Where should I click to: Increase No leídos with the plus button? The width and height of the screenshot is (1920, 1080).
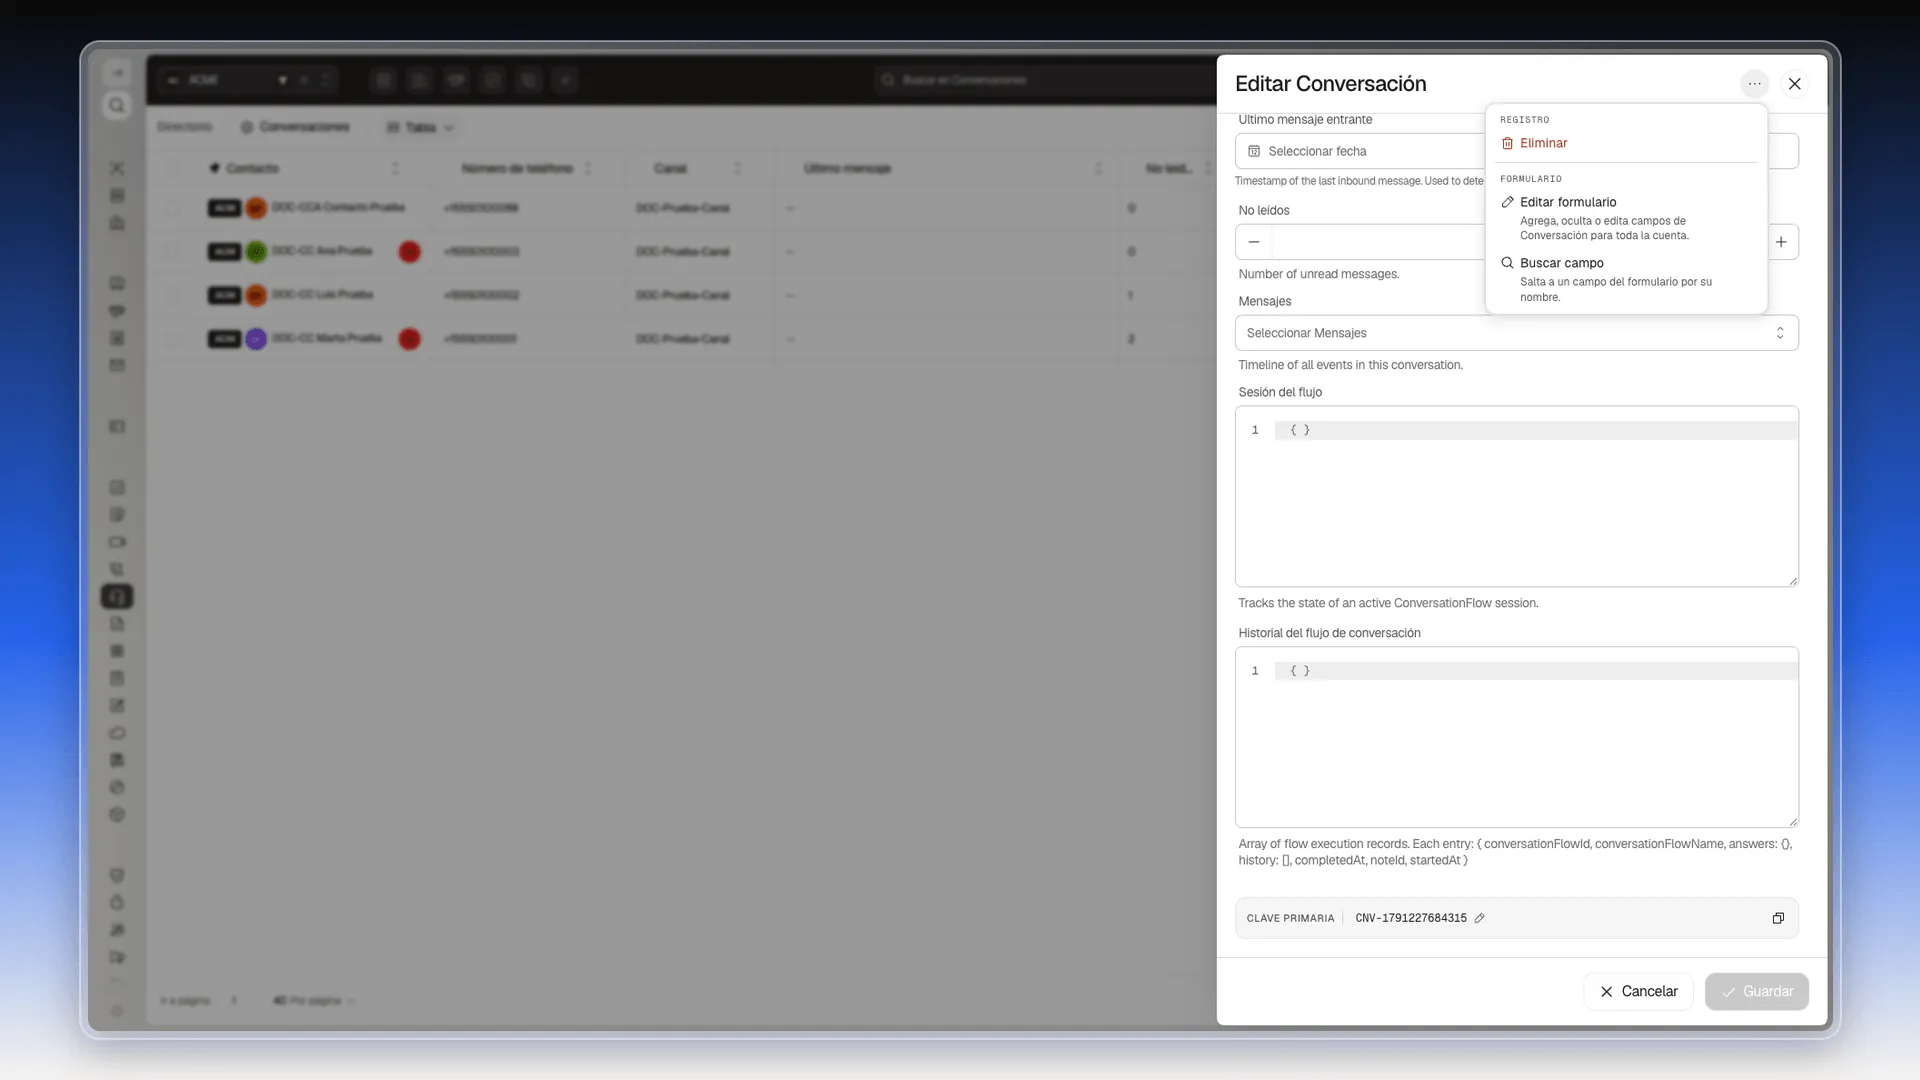(x=1781, y=242)
